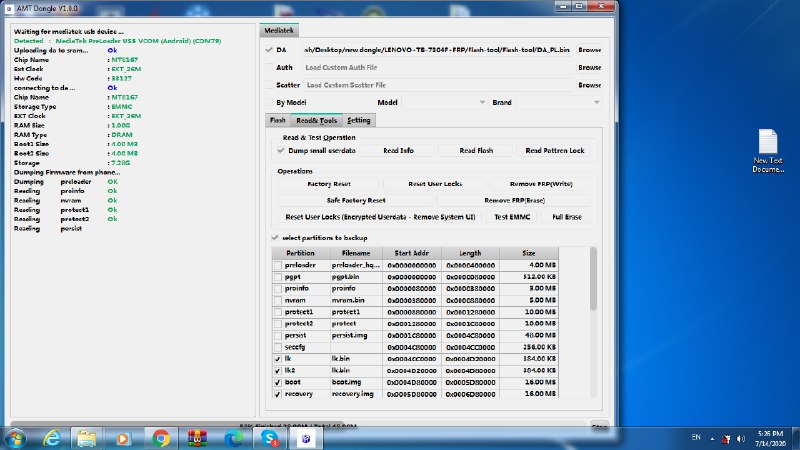Screen dimensions: 800x450
Task: Open File Explorer taskbar icon
Action: 87,438
